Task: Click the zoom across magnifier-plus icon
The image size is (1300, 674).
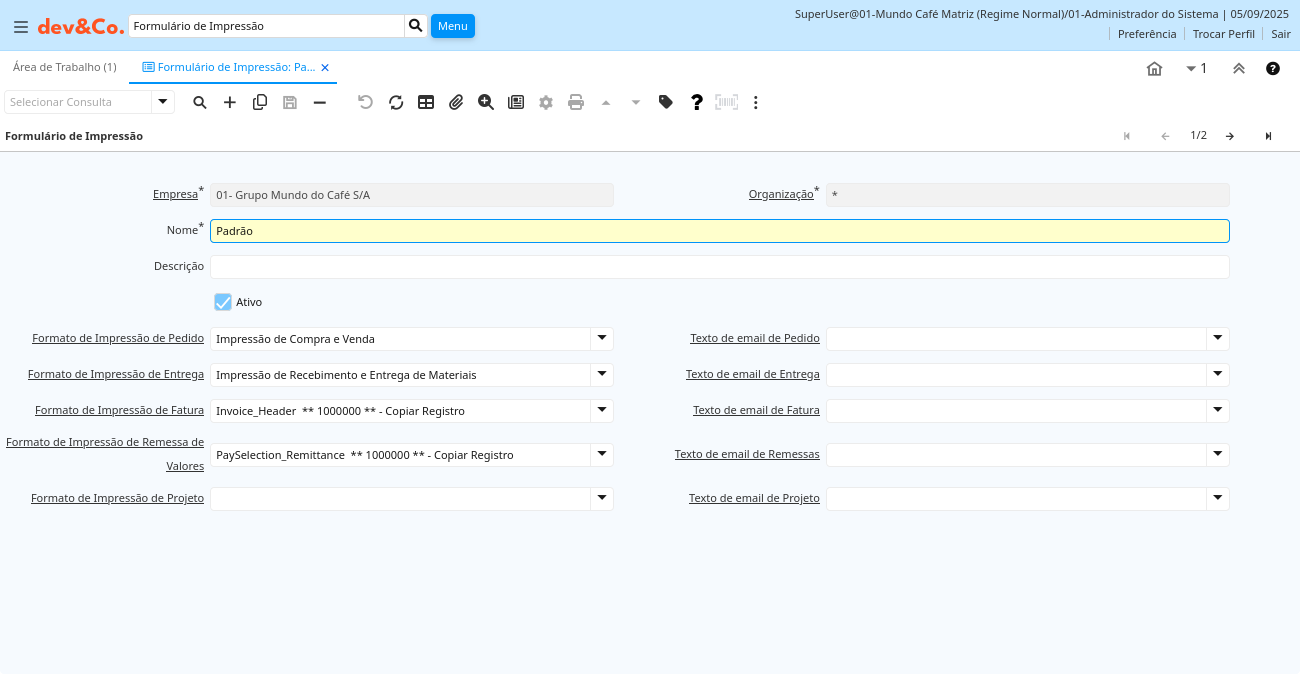Action: 486,102
